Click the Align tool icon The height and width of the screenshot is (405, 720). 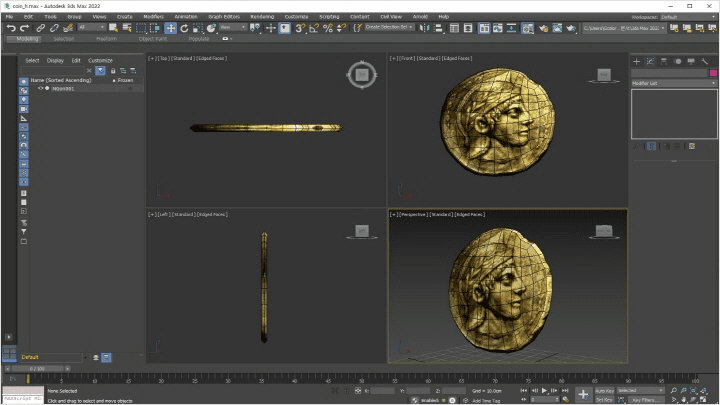tap(439, 28)
